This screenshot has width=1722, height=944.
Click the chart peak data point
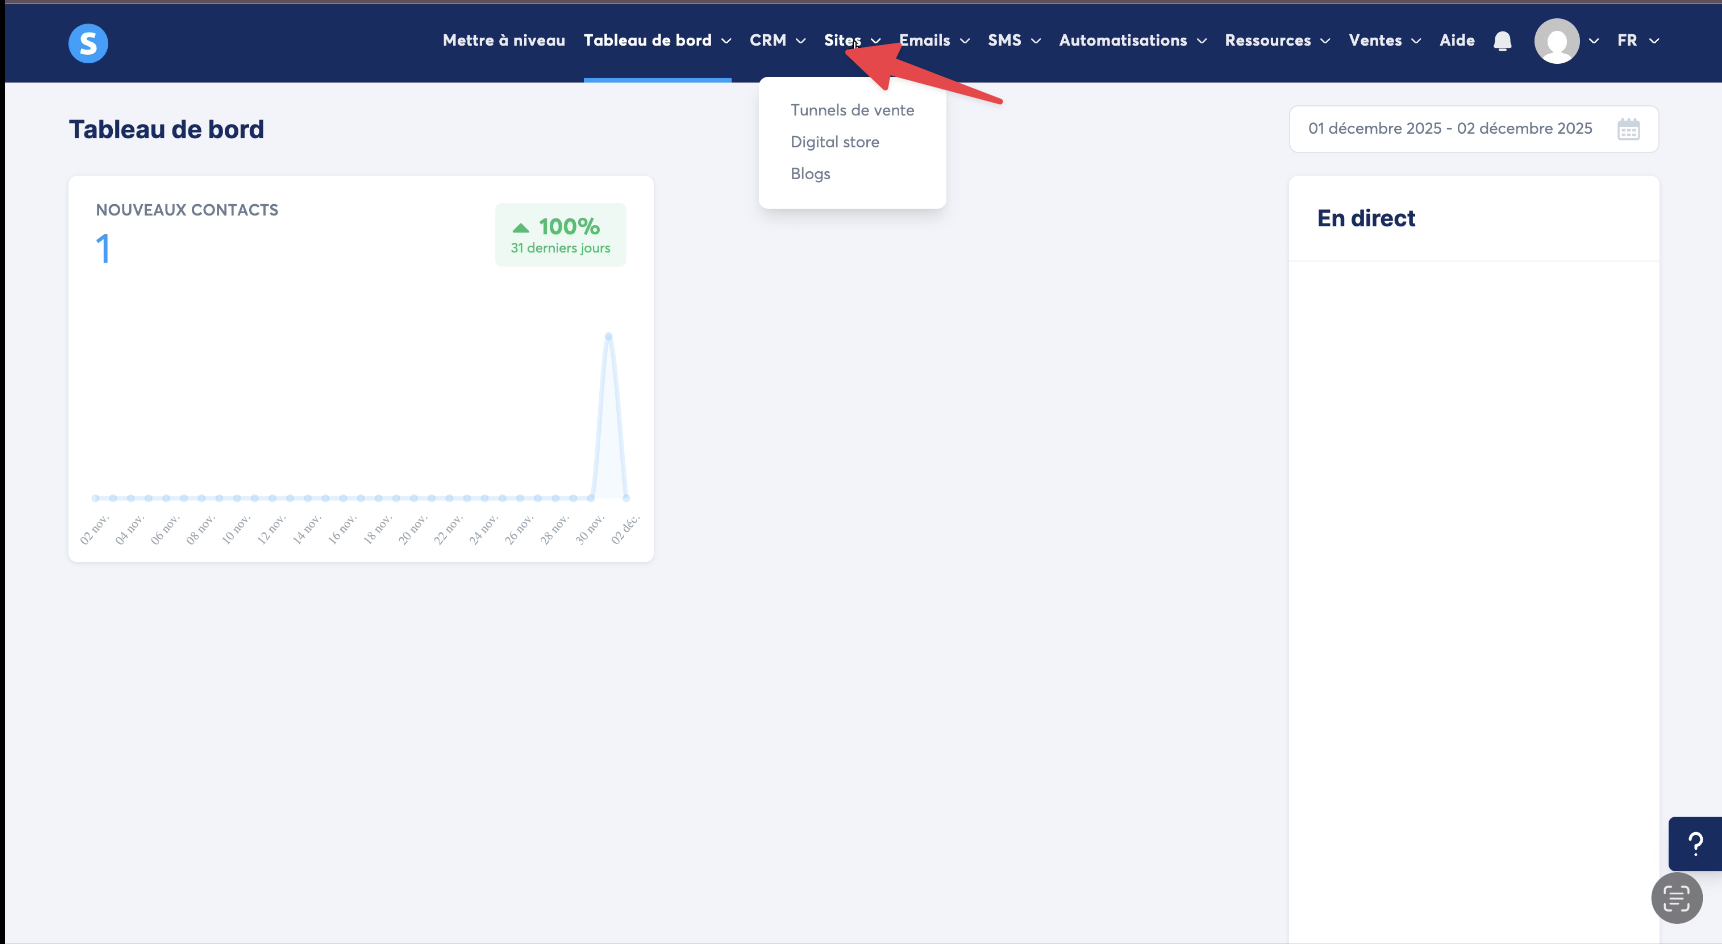pyautogui.click(x=608, y=336)
